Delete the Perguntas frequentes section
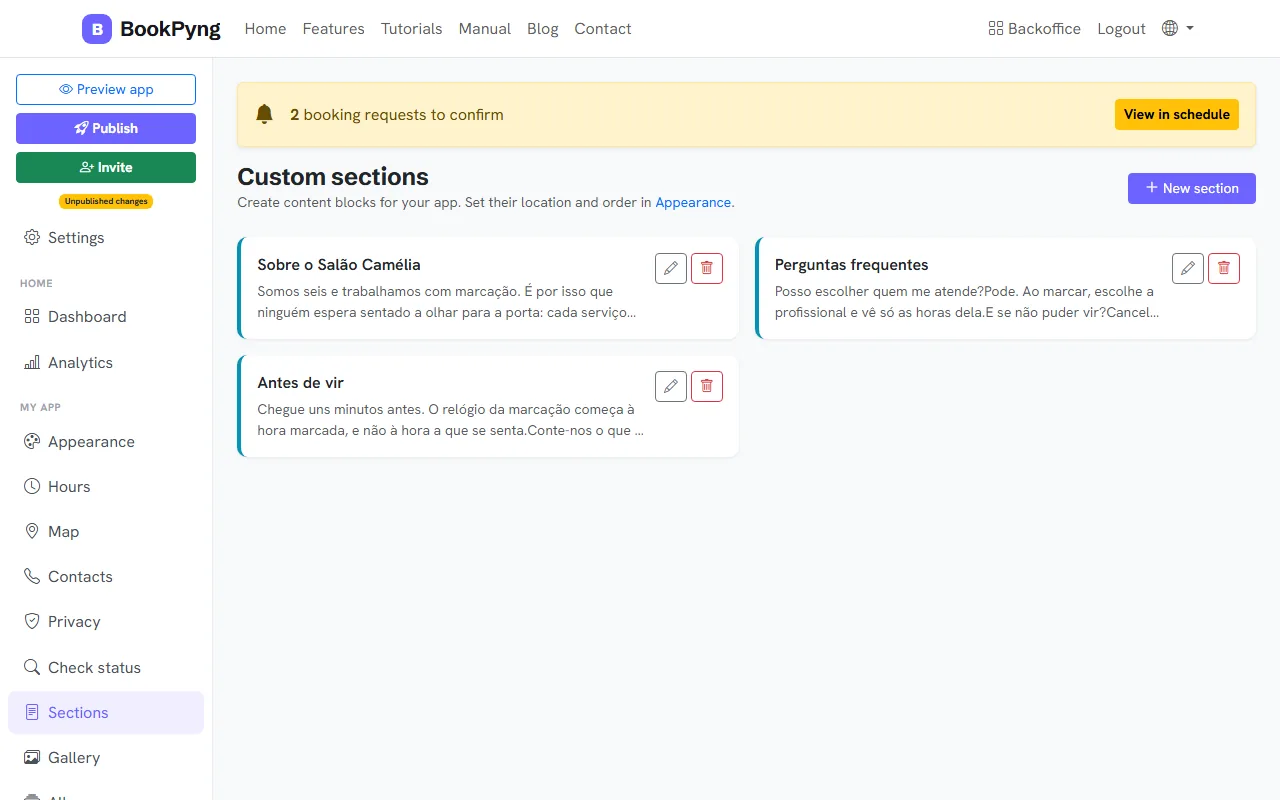This screenshot has width=1280, height=800. coord(1224,268)
